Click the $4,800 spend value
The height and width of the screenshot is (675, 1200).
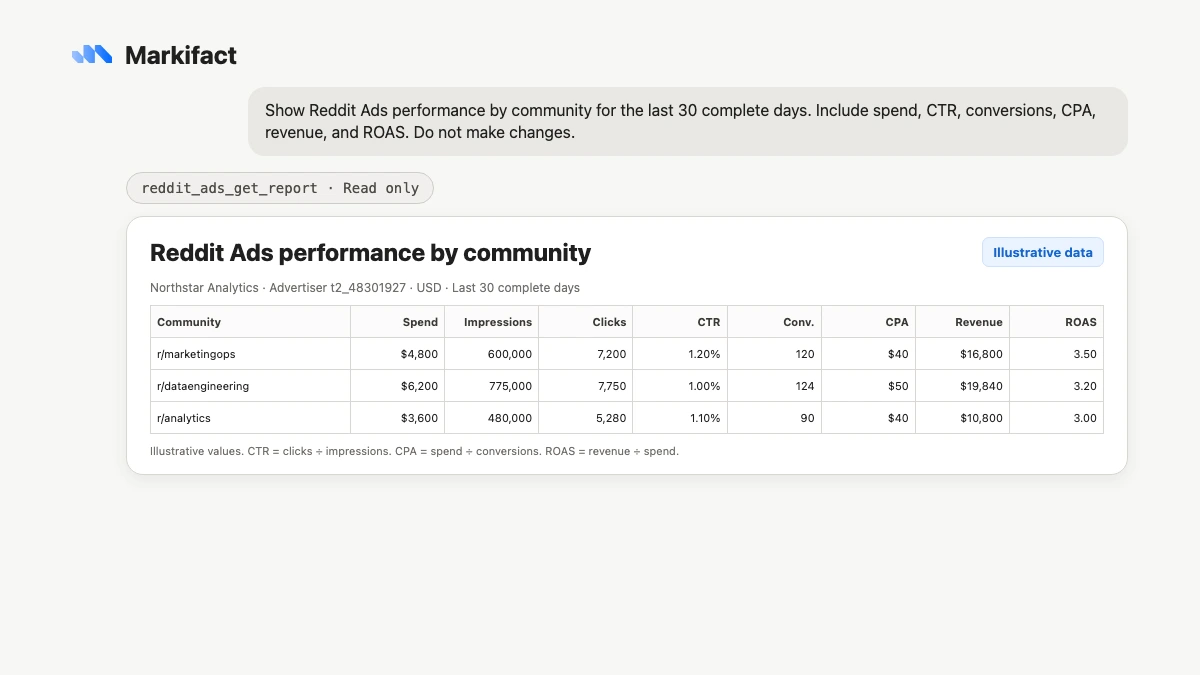coord(420,354)
